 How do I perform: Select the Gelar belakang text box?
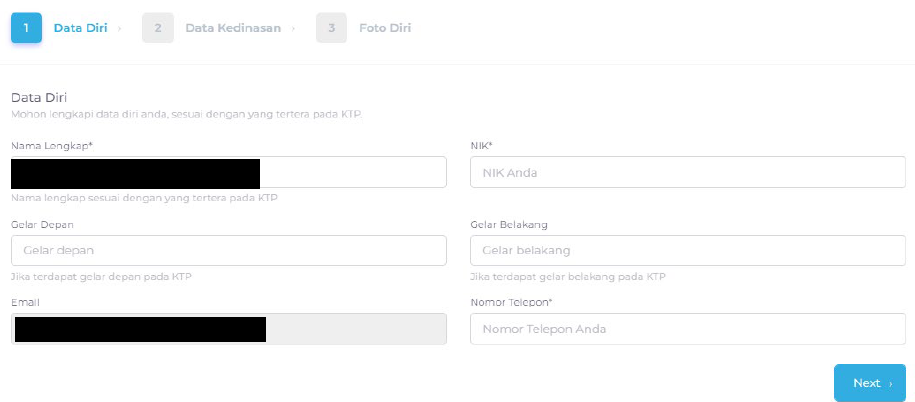click(x=688, y=250)
